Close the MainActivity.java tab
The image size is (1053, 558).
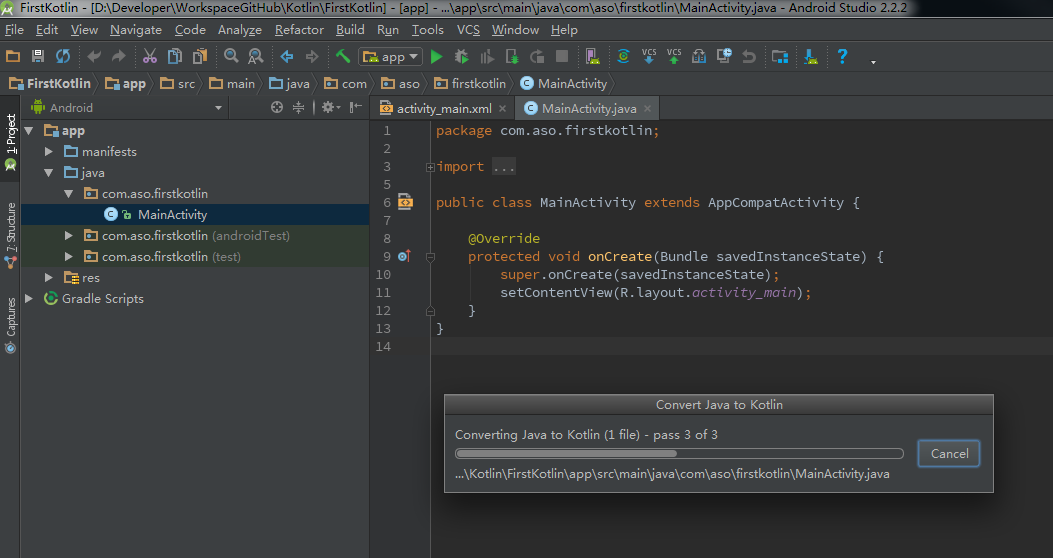pyautogui.click(x=647, y=108)
